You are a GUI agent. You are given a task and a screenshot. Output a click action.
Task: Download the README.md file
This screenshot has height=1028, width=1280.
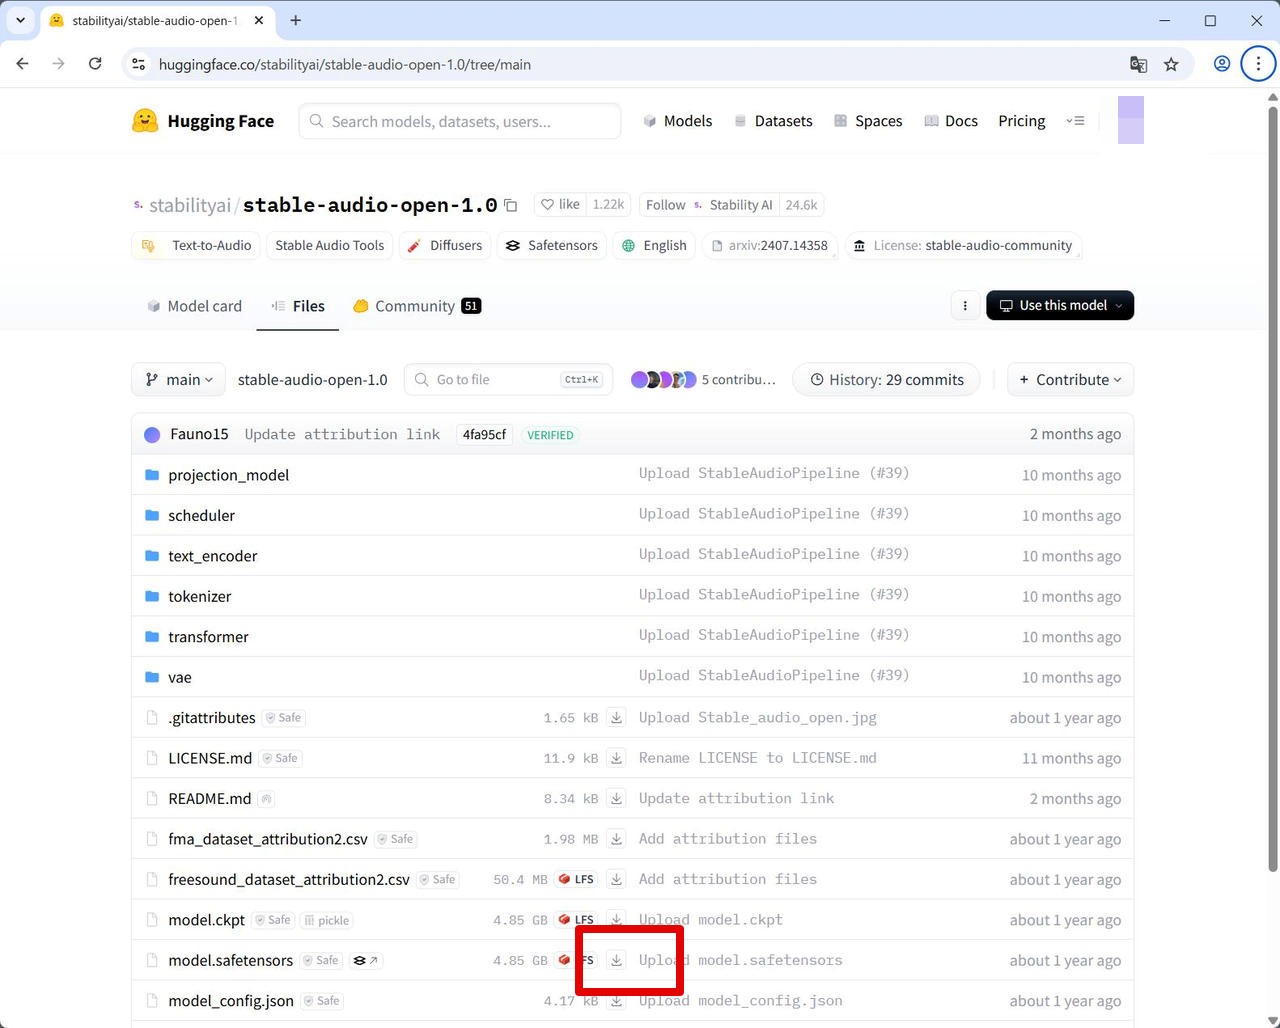617,799
